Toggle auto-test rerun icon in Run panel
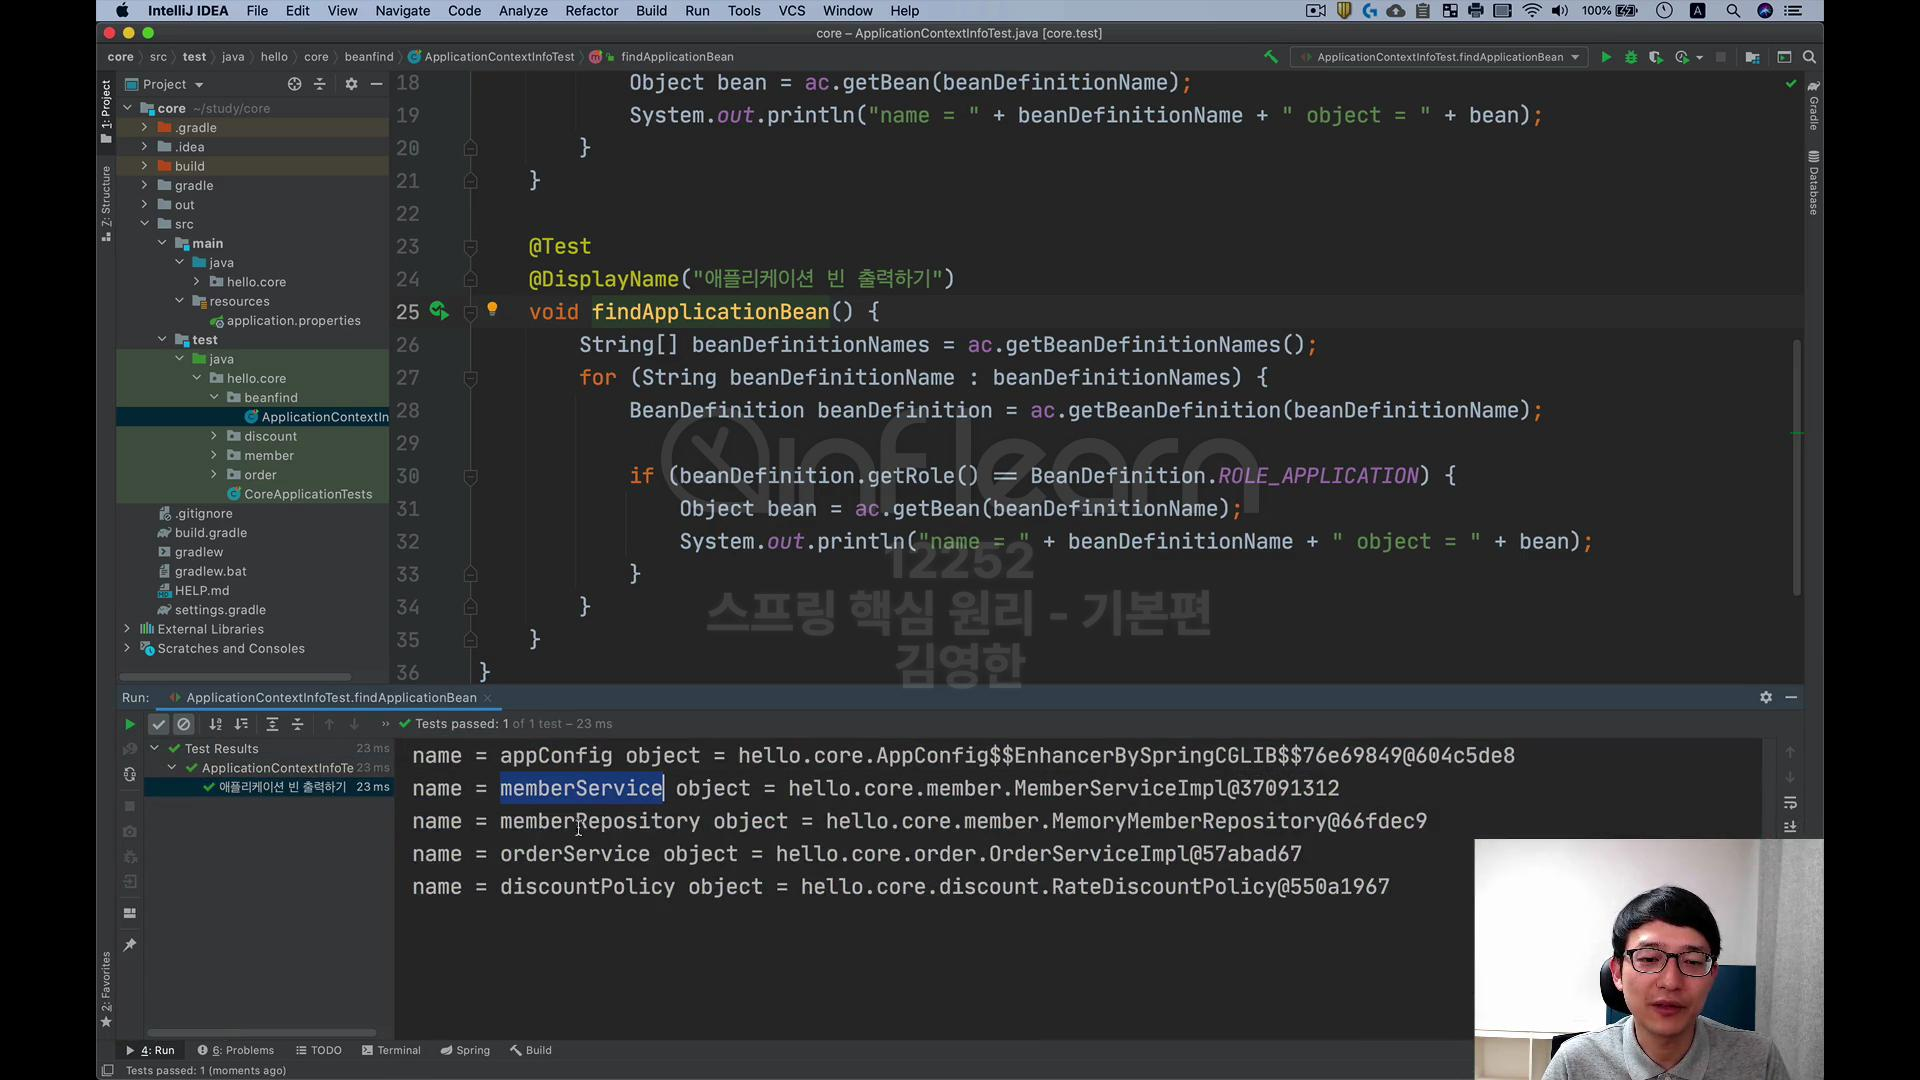 tap(130, 774)
